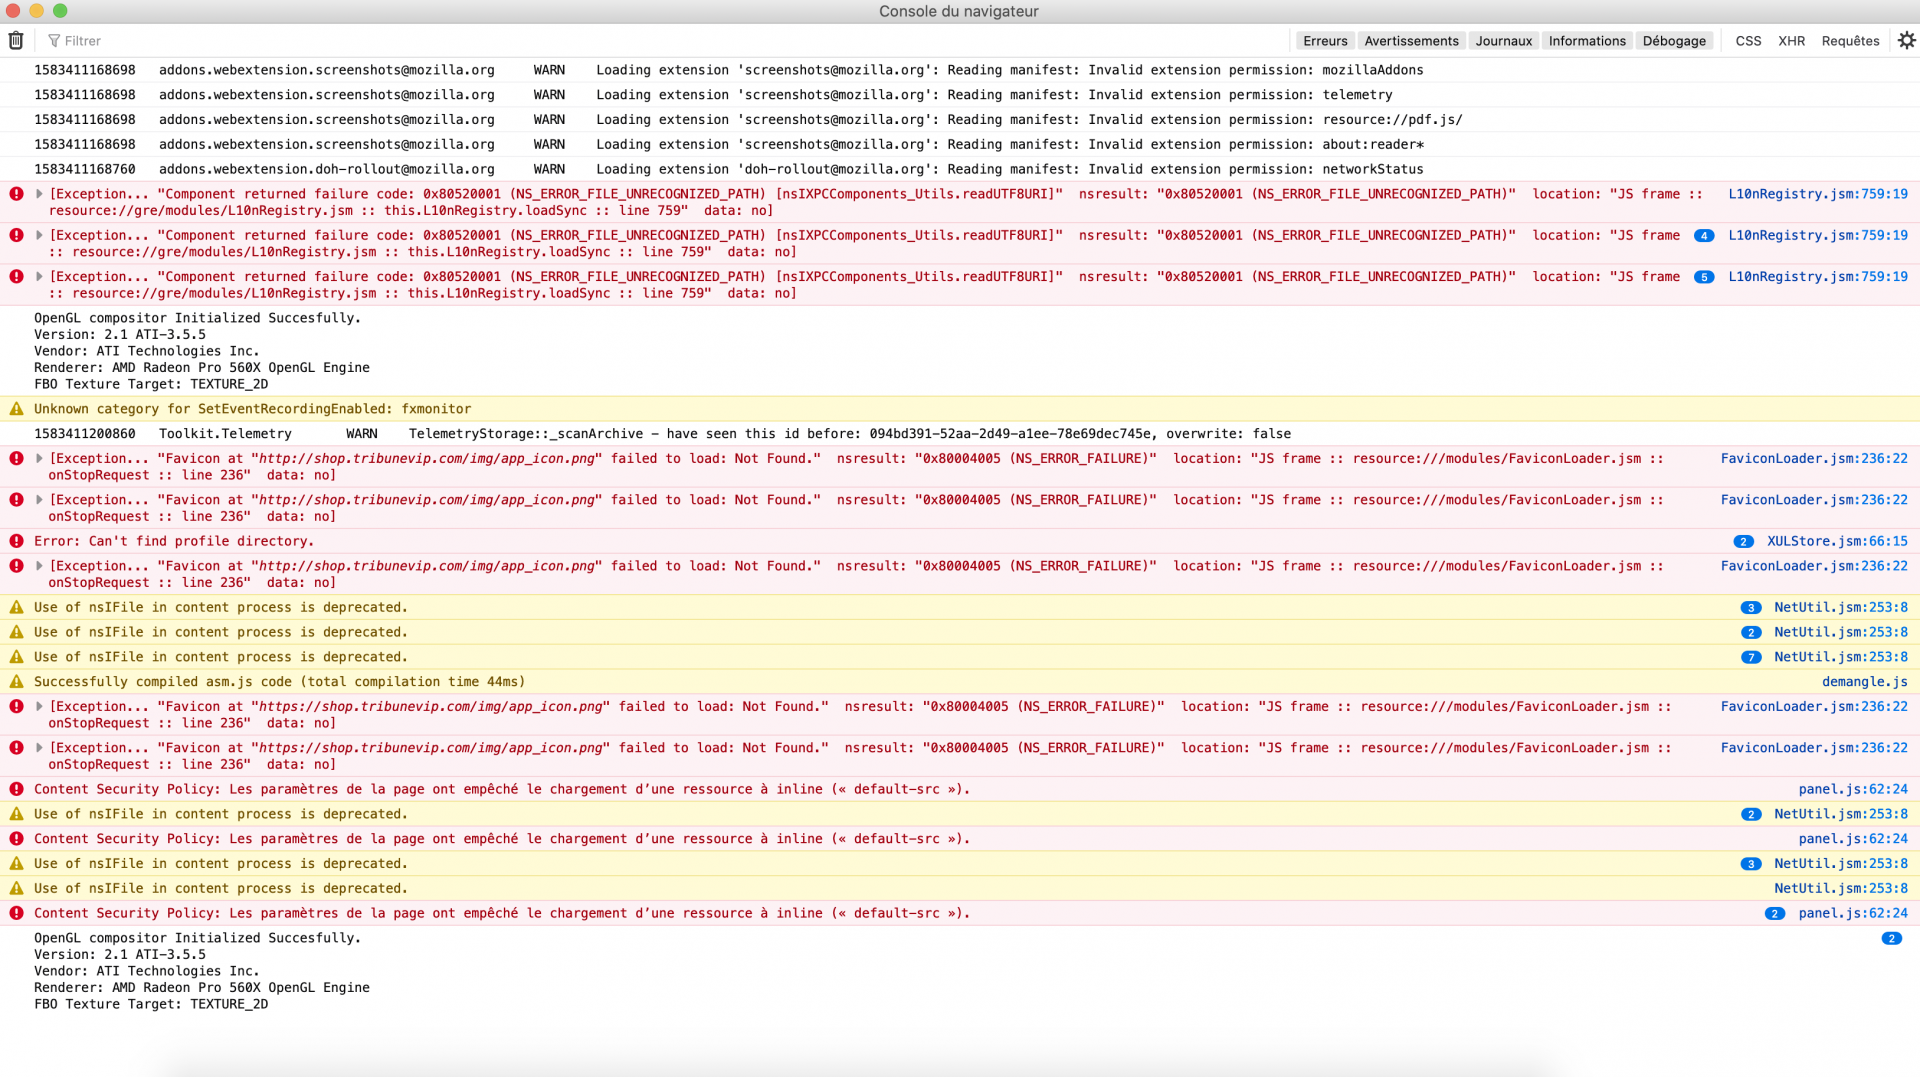Clear console output with trash icon

pos(16,41)
